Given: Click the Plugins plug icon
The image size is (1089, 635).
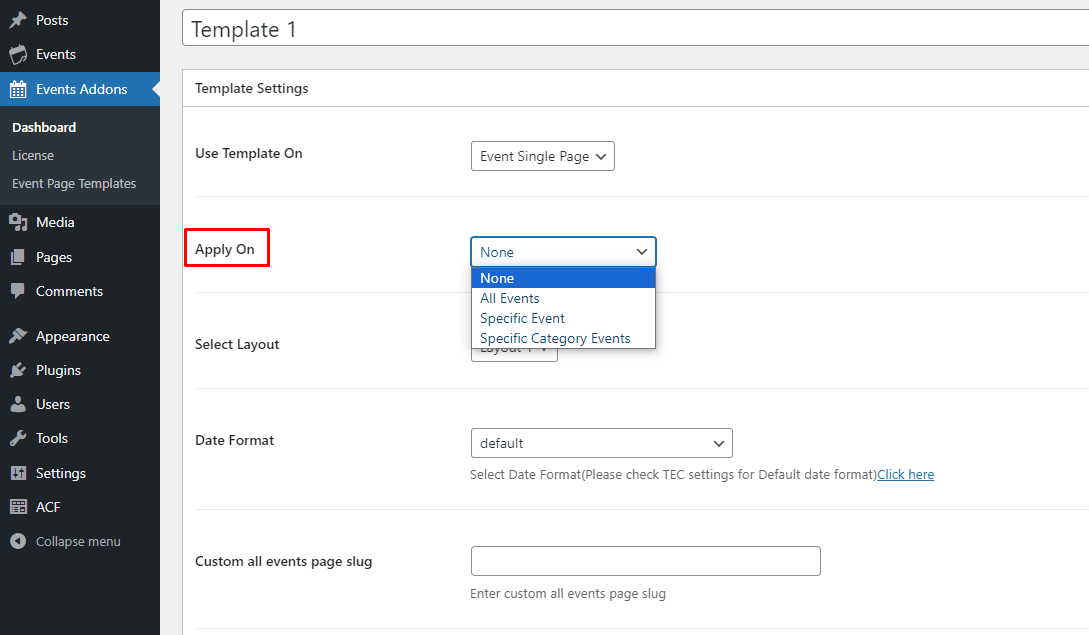Looking at the screenshot, I should point(18,370).
